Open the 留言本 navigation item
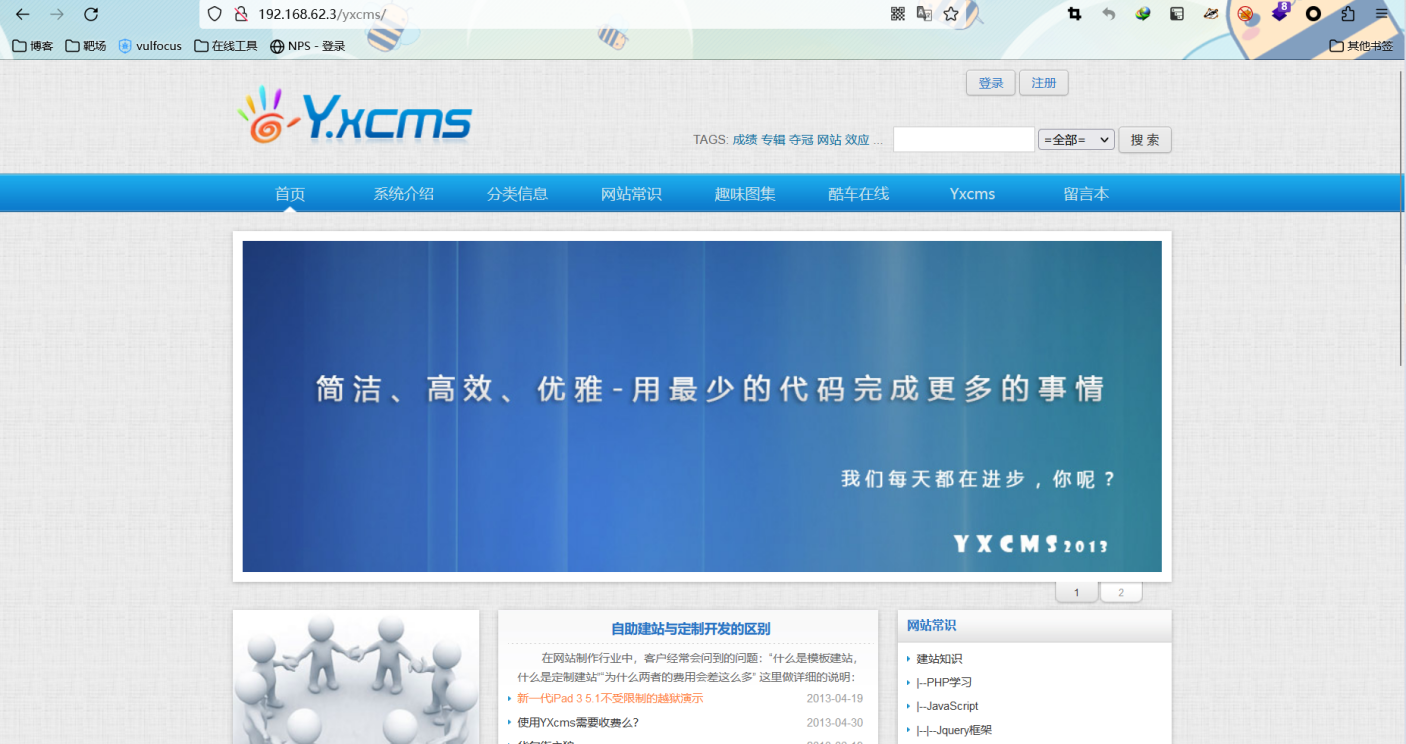The image size is (1406, 744). pos(1086,194)
